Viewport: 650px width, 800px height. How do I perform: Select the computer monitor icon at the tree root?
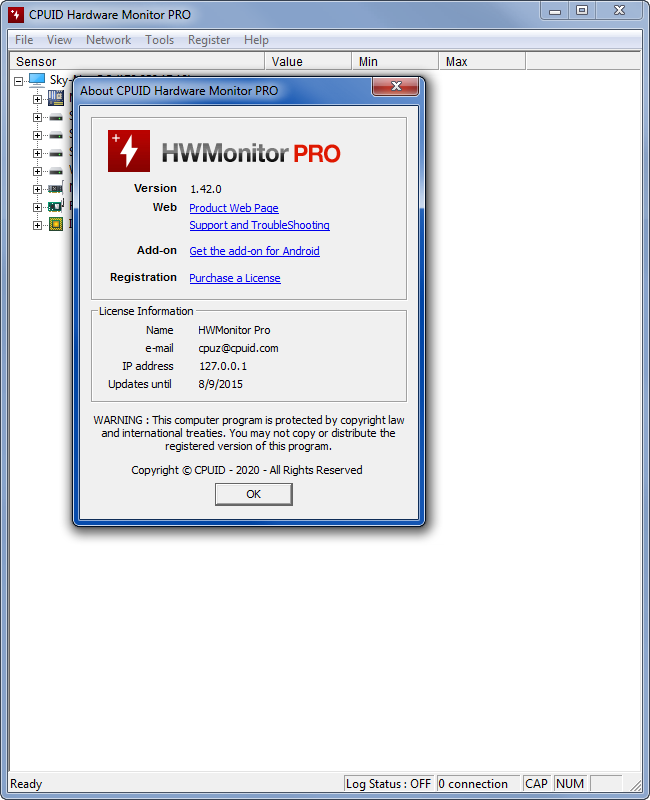(37, 80)
